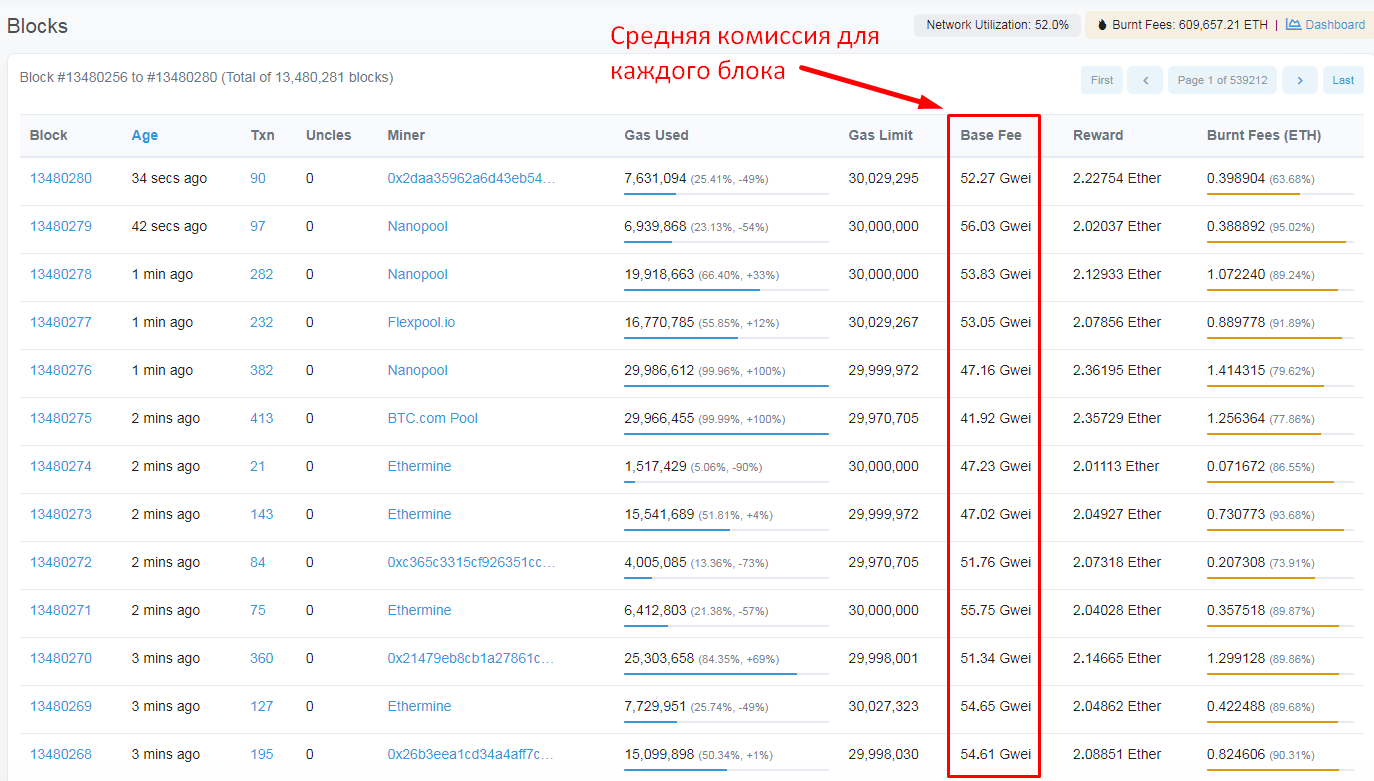View 413 transactions in block 13480275
The width and height of the screenshot is (1374, 781).
tap(261, 418)
